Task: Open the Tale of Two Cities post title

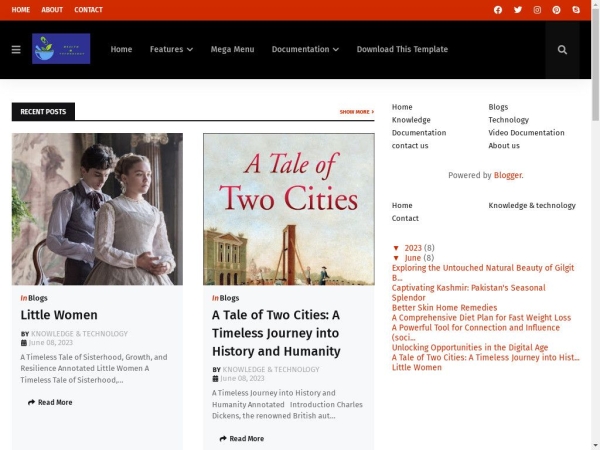Action: click(276, 333)
